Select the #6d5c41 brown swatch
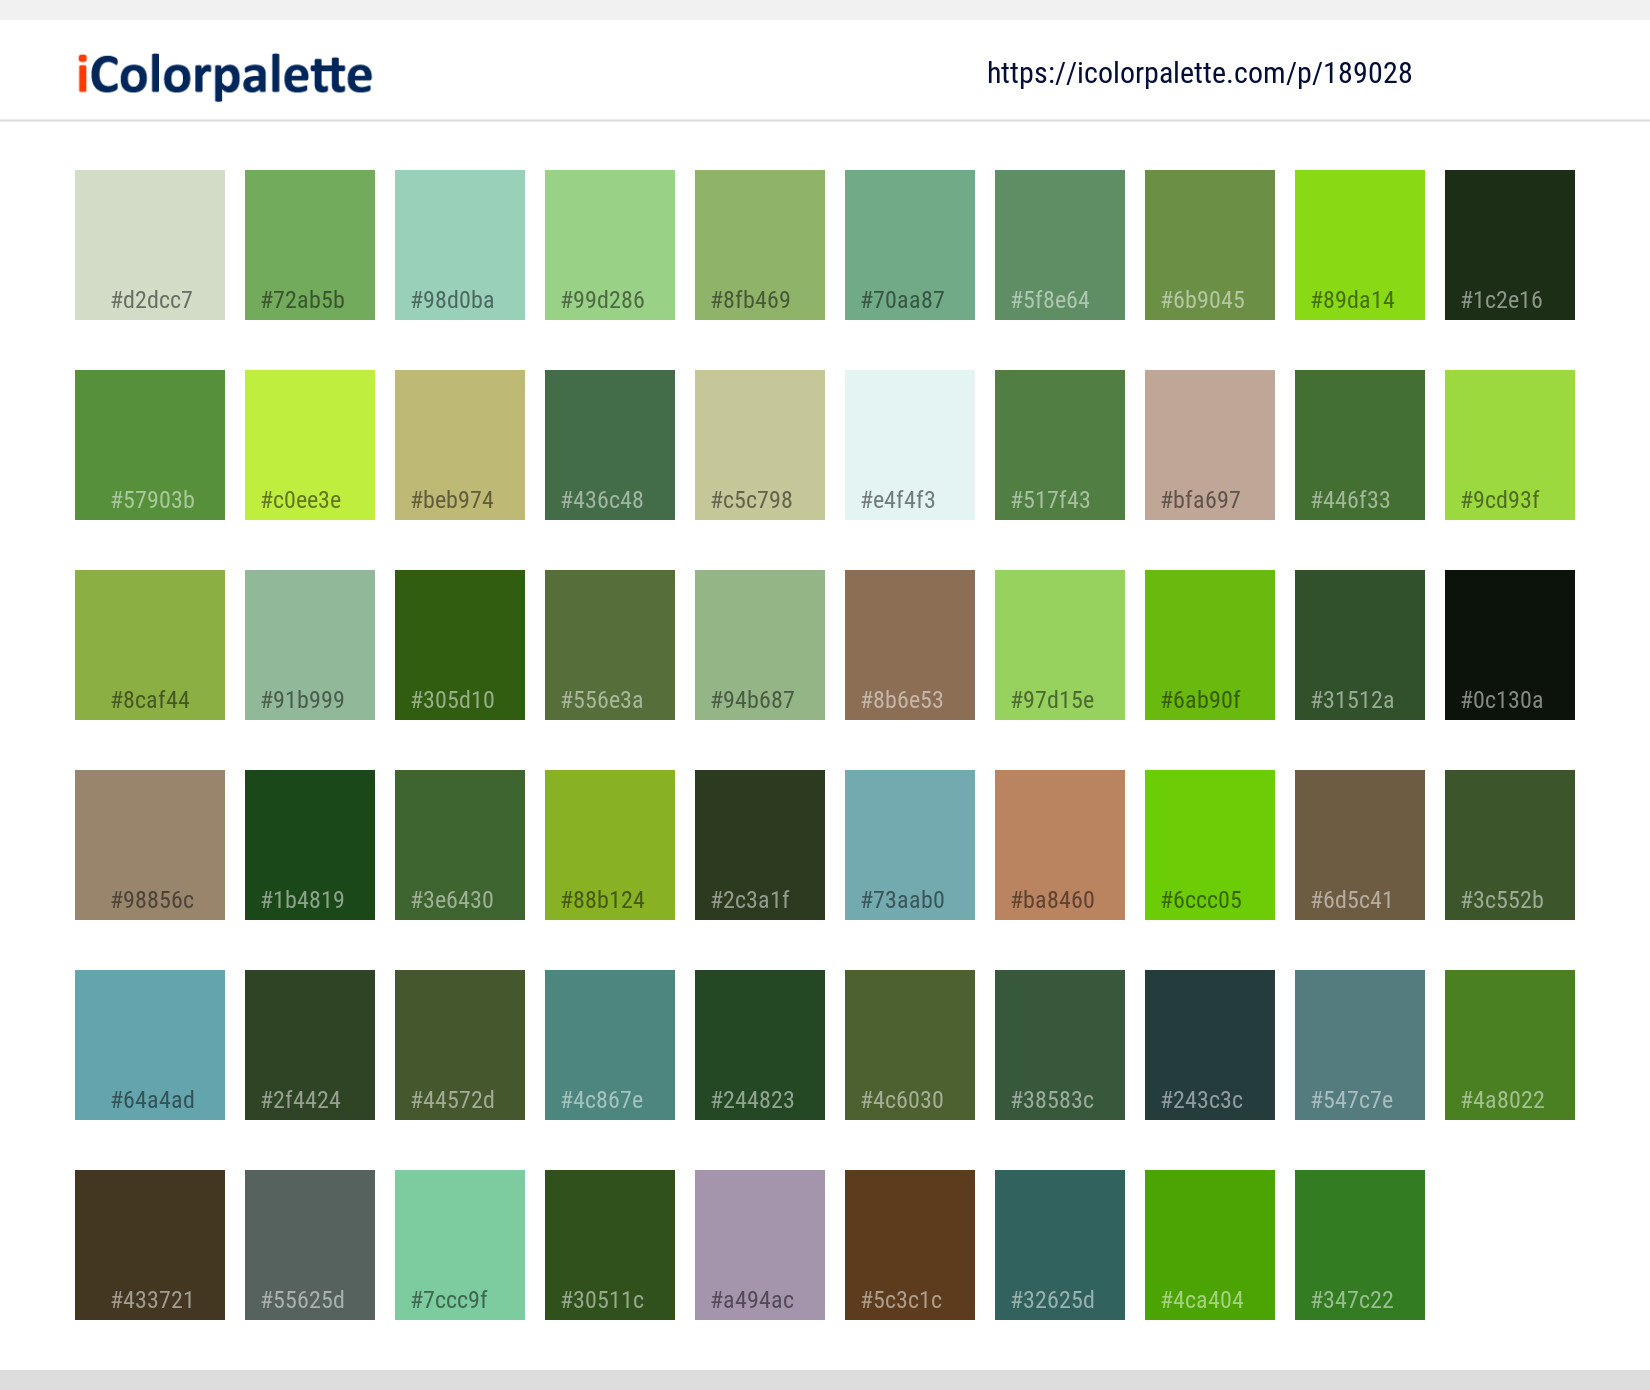Screen dimensions: 1650x1390 click(x=1360, y=845)
